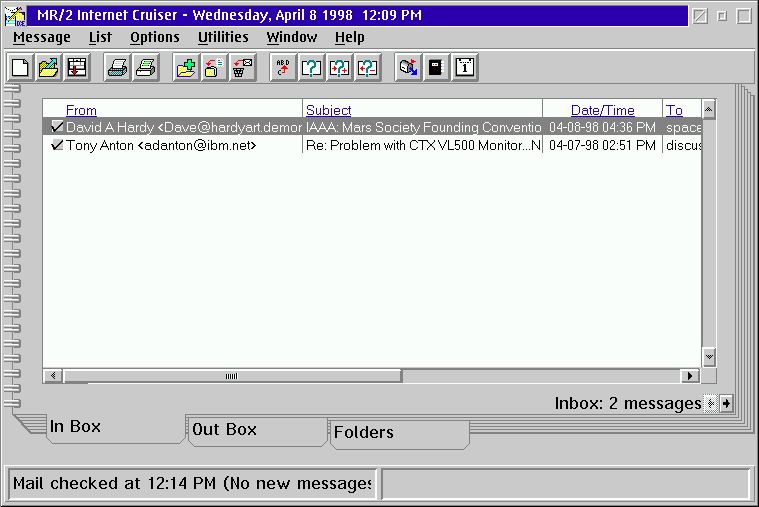Sort messages by the From column header
The width and height of the screenshot is (759, 507).
pyautogui.click(x=81, y=110)
